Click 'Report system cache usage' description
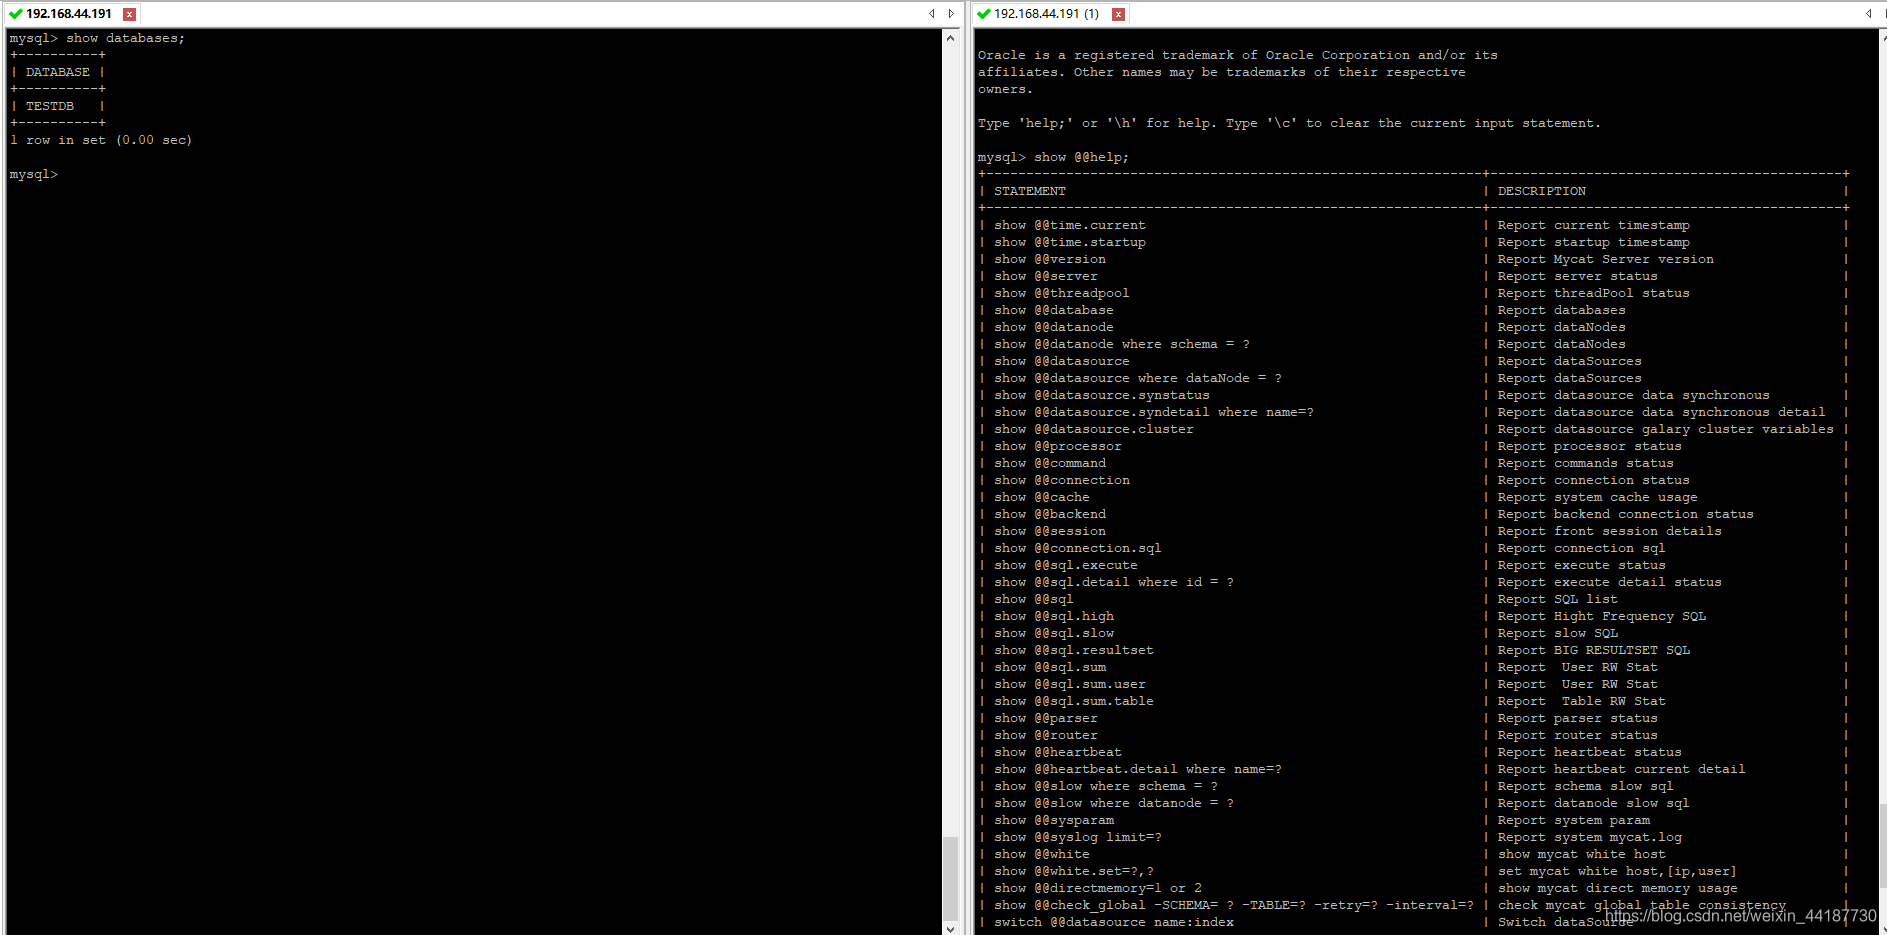 pyautogui.click(x=1598, y=497)
